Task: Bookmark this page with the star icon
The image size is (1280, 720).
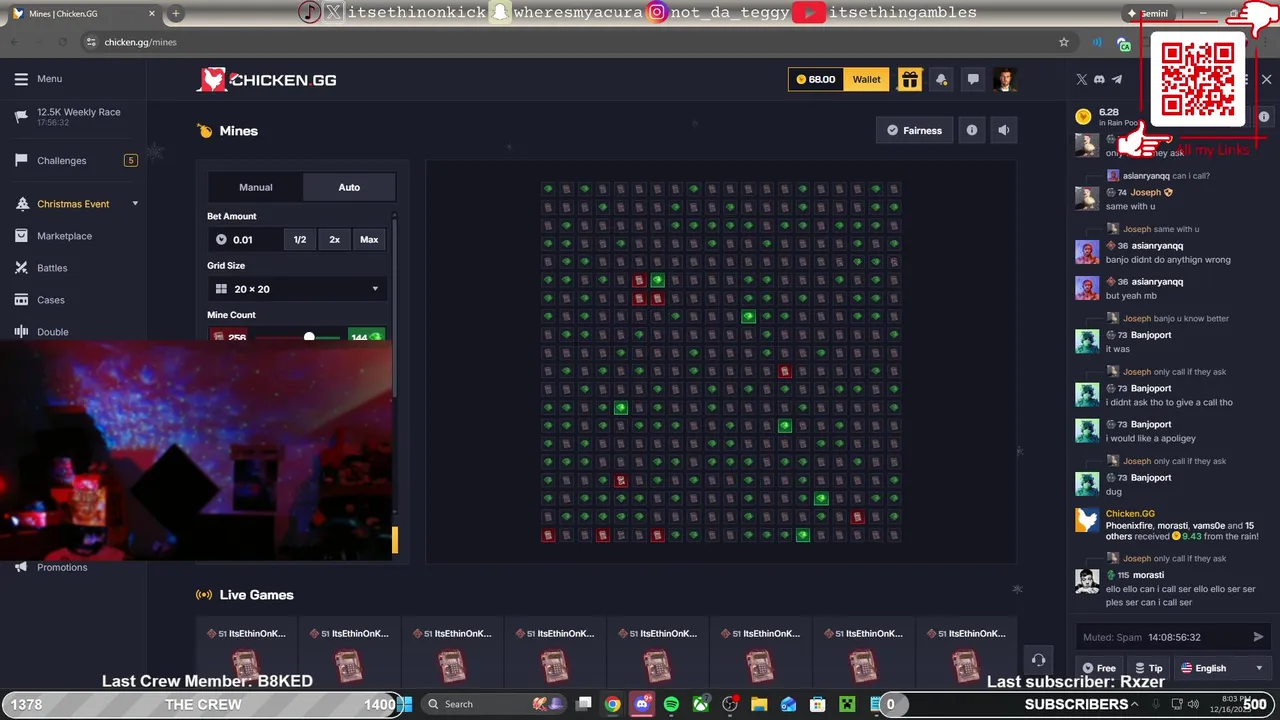Action: (1064, 42)
